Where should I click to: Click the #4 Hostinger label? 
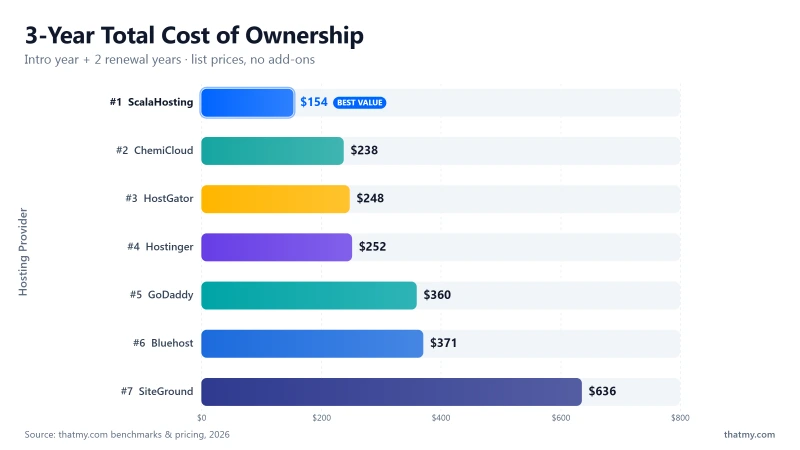click(160, 247)
